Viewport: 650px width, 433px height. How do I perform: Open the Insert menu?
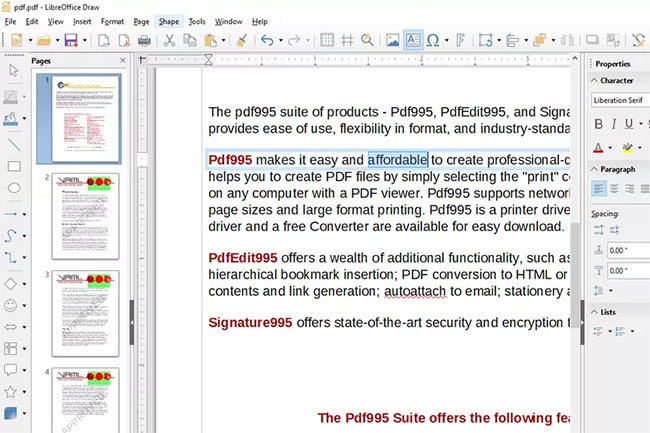click(x=82, y=22)
